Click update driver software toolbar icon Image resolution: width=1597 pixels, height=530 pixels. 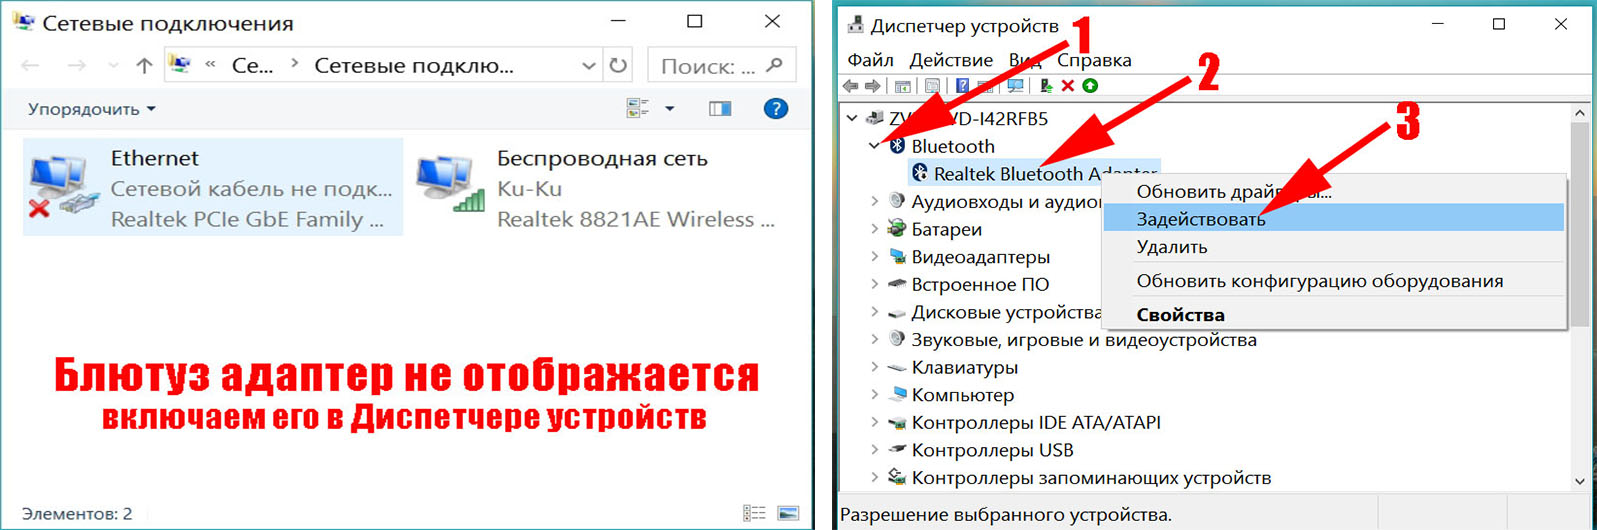(1046, 86)
